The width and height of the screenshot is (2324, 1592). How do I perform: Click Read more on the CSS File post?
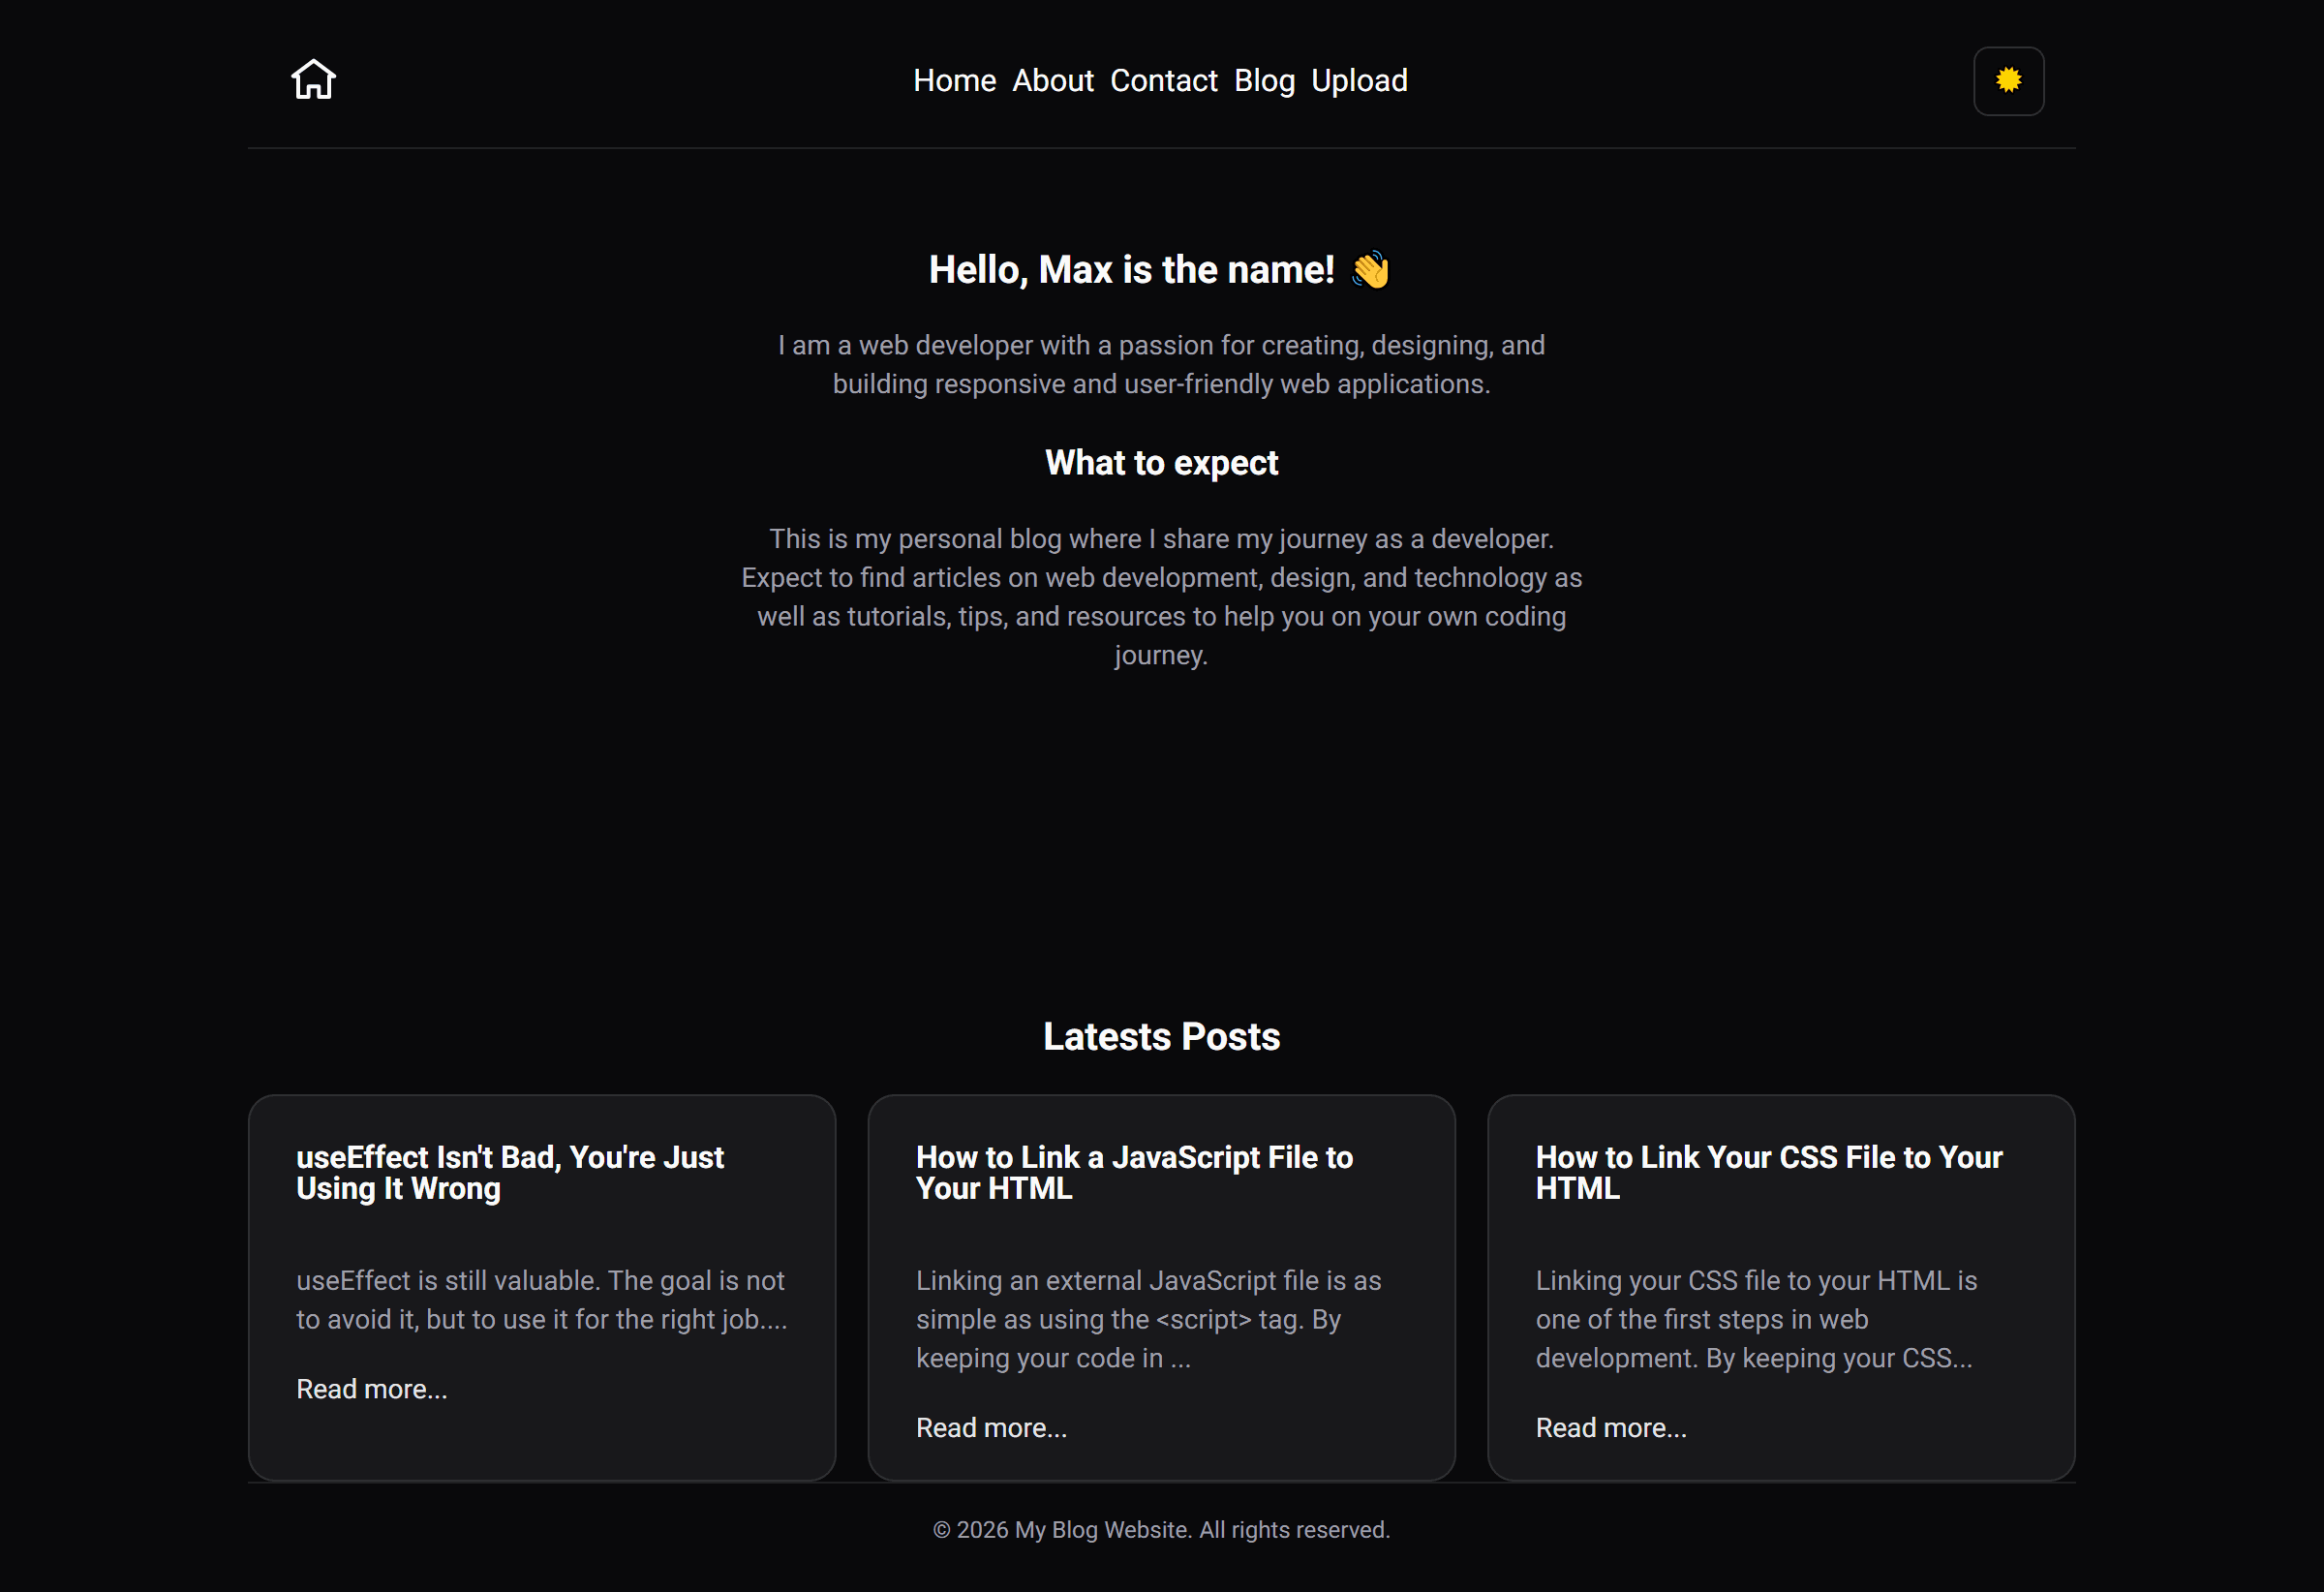(1611, 1428)
